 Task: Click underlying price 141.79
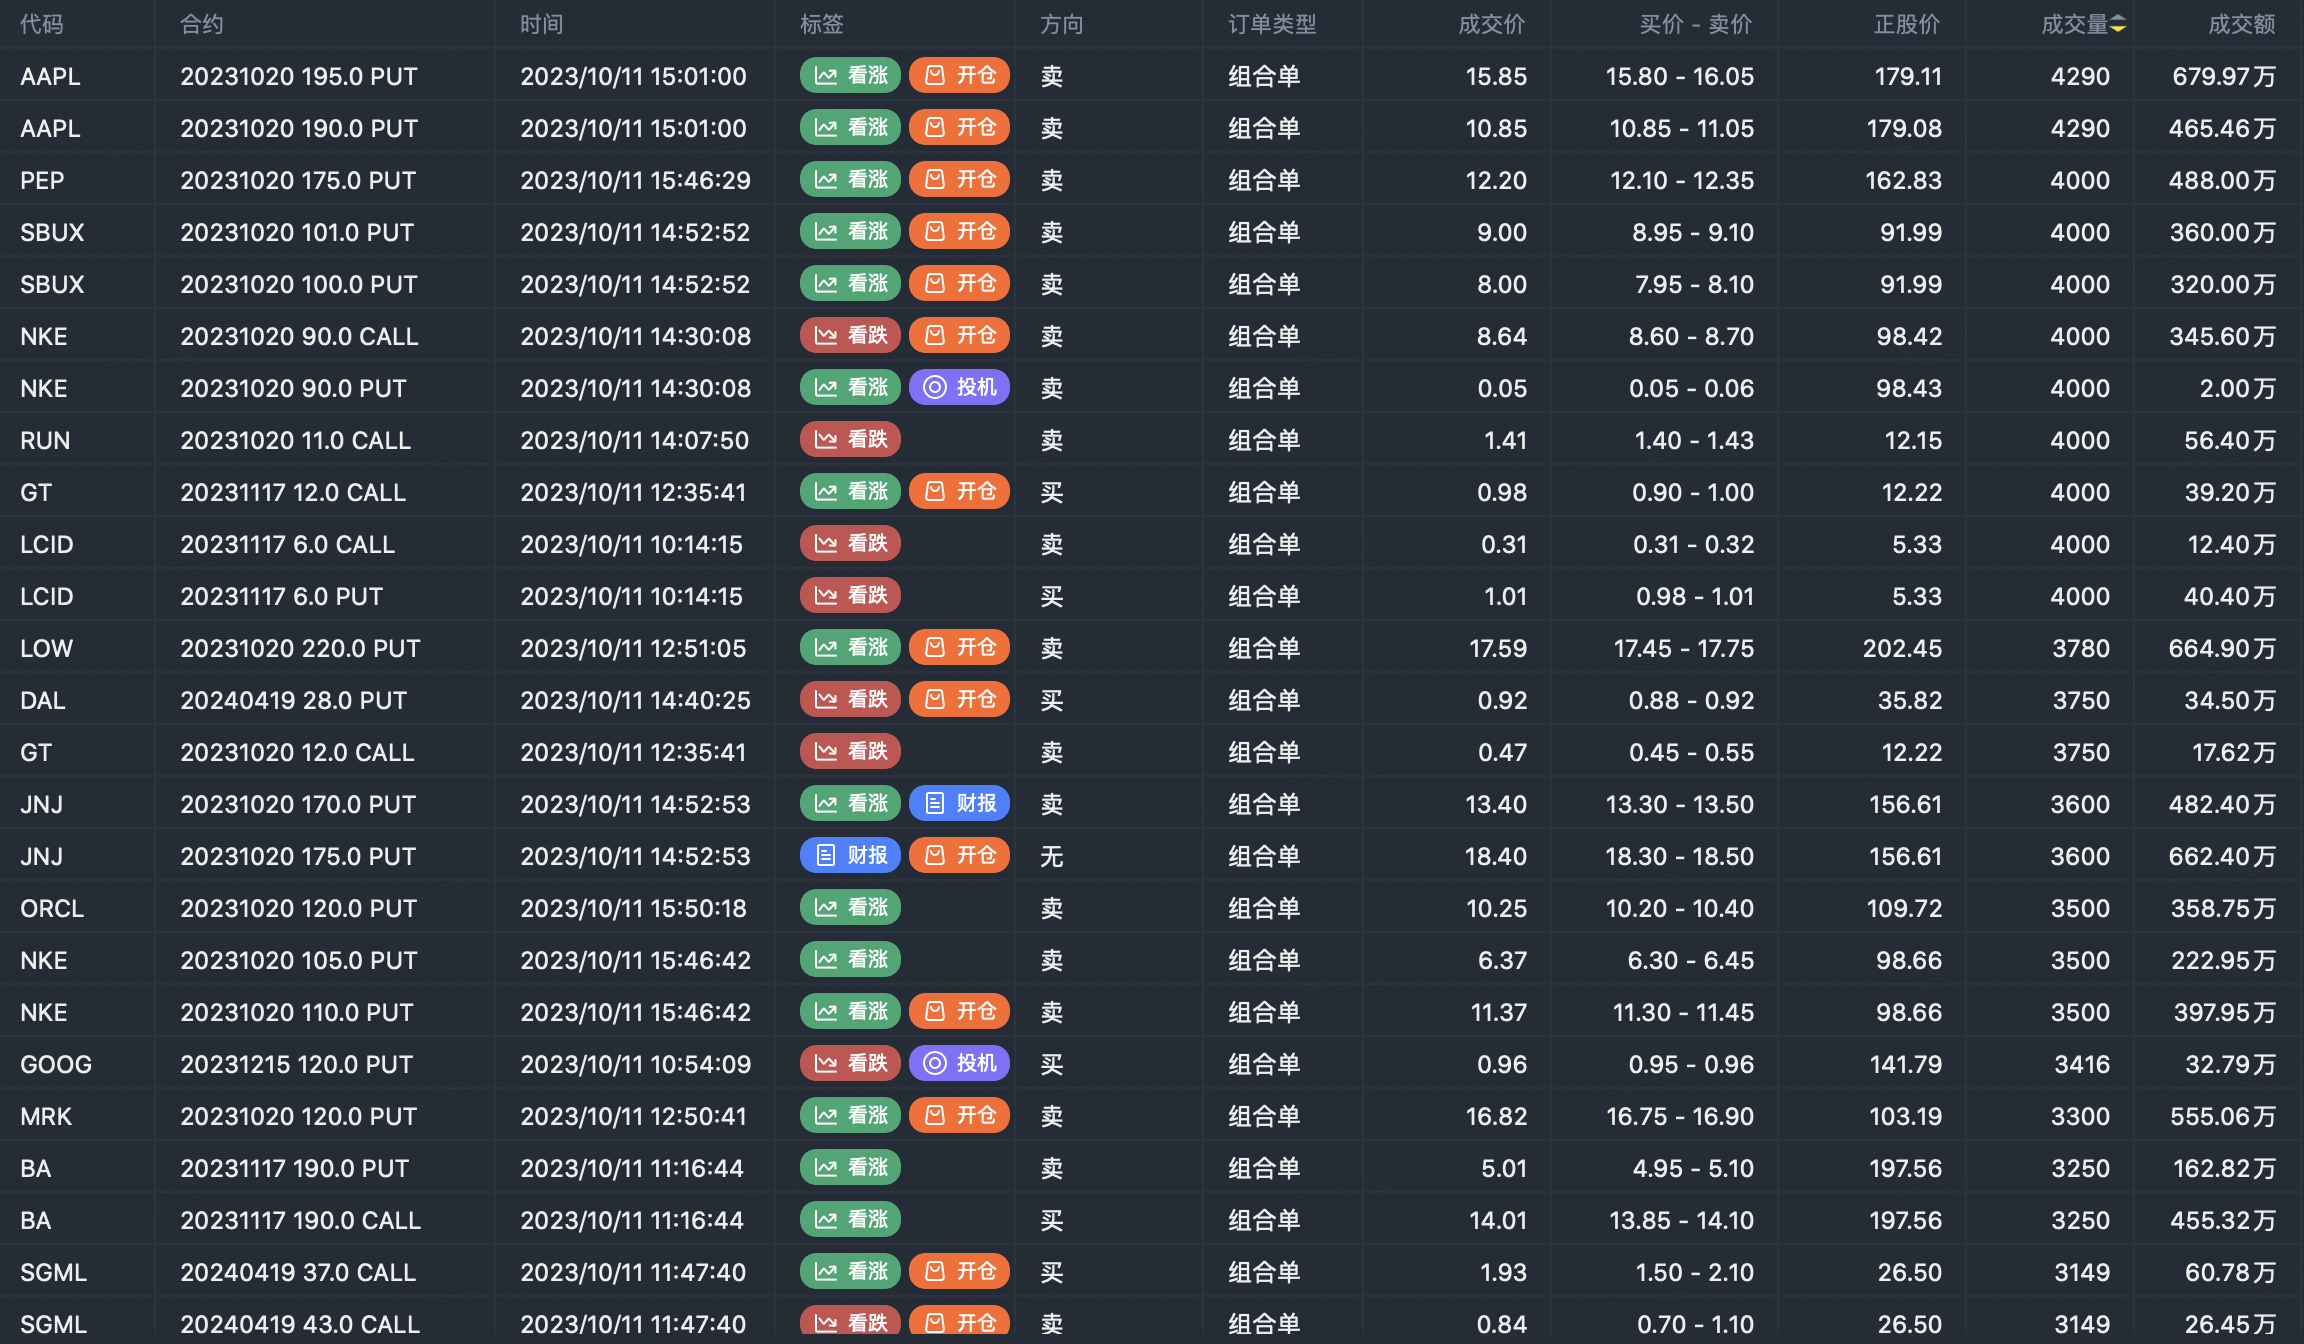(x=1906, y=1064)
